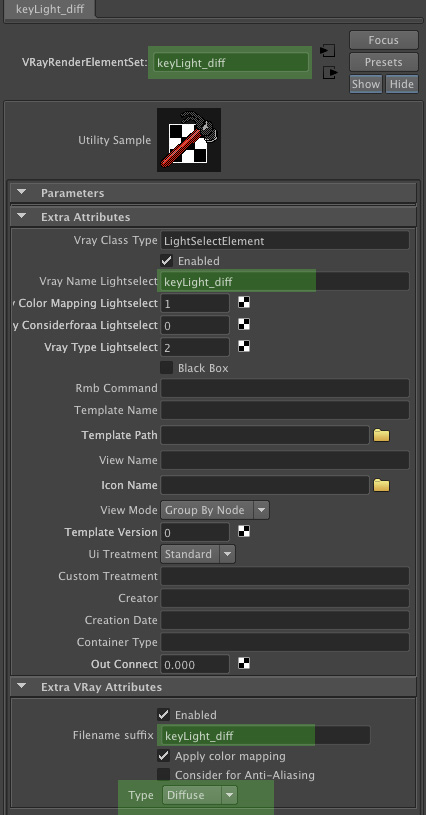Screen dimensions: 426x815
Task: Click map button beside Considerforaa Lightselect
Action: pyautogui.click(x=244, y=324)
